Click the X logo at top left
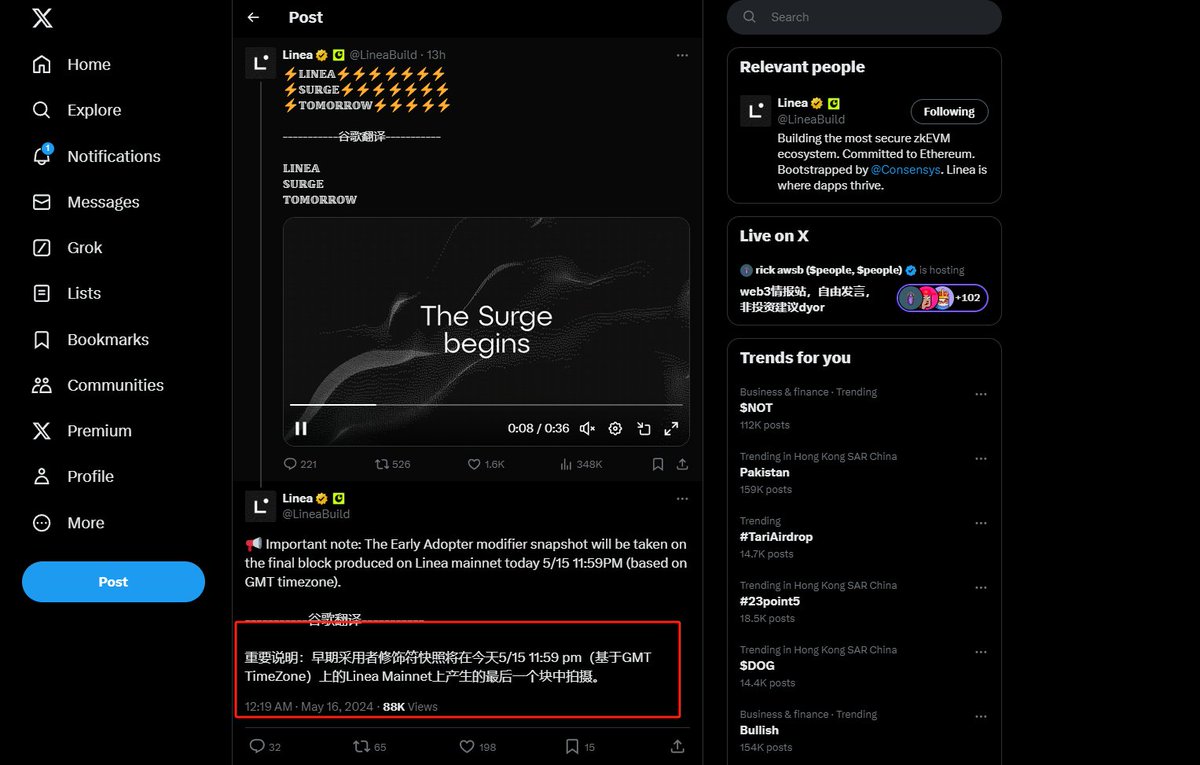This screenshot has height=765, width=1200. [42, 17]
